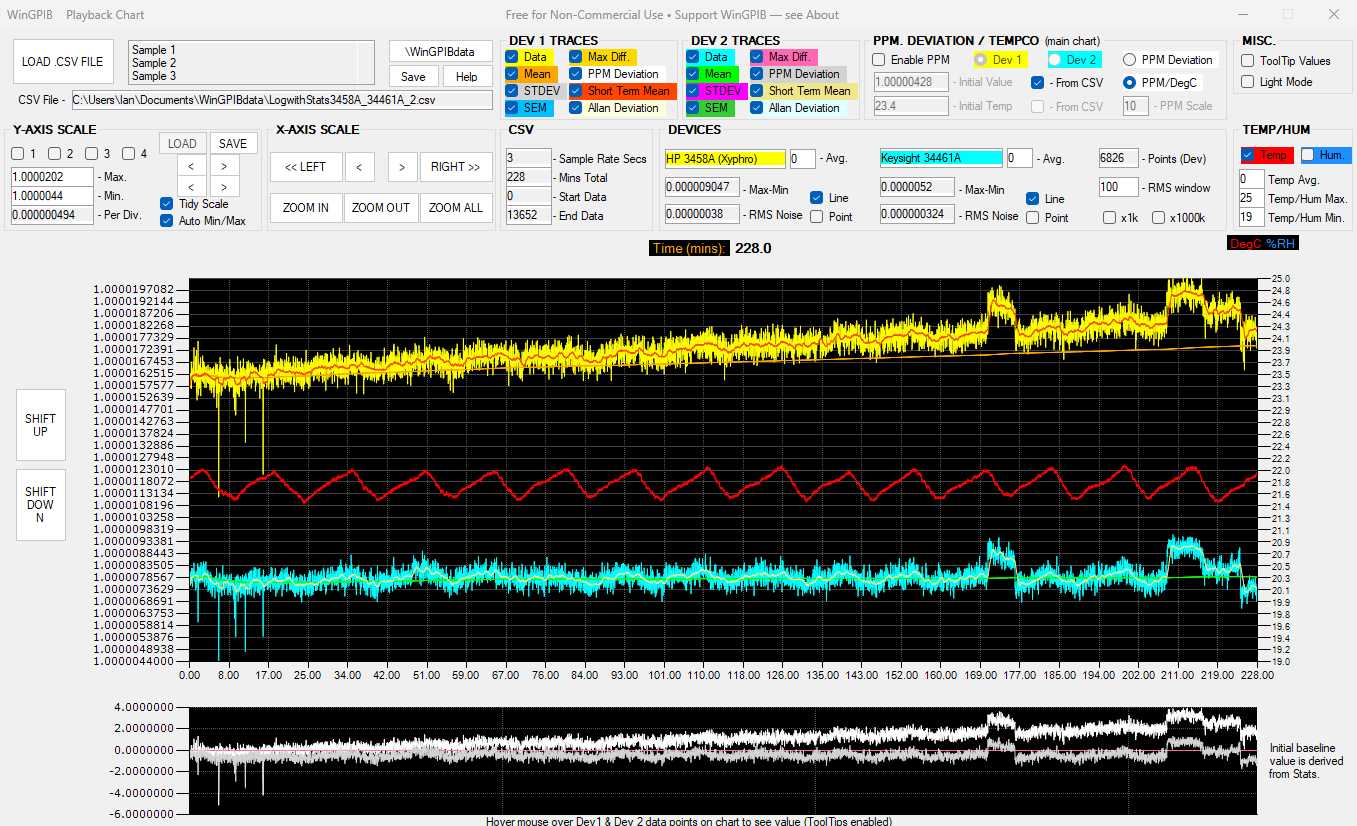Viewport: 1357px width, 826px height.
Task: Select Sample 2 in the list
Action: [154, 63]
